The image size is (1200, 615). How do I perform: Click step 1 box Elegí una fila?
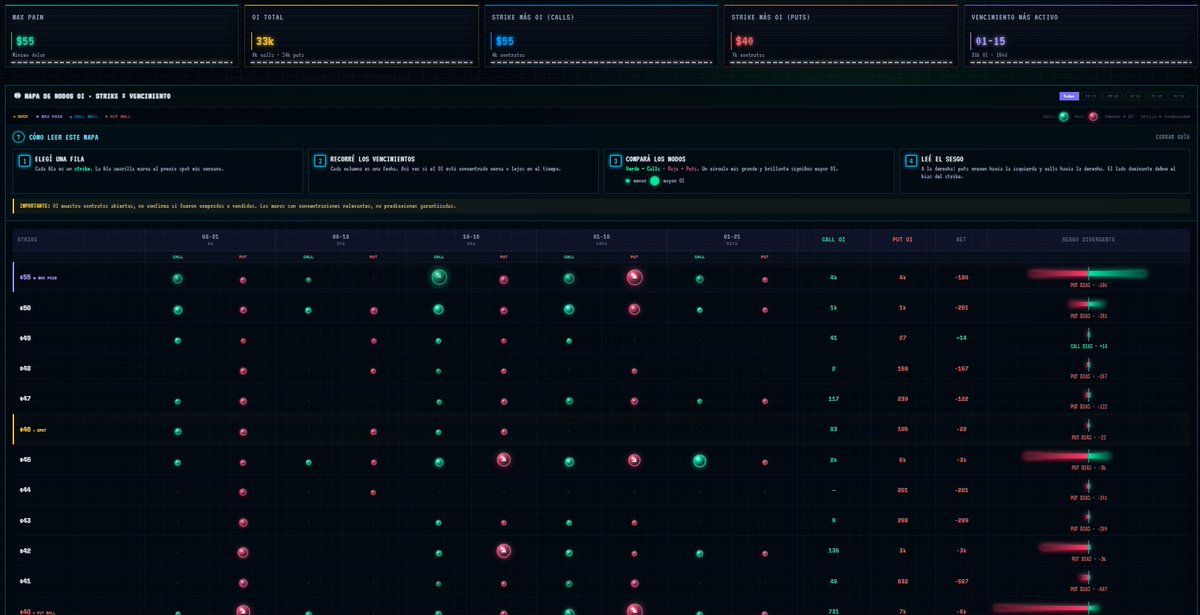[x=158, y=171]
